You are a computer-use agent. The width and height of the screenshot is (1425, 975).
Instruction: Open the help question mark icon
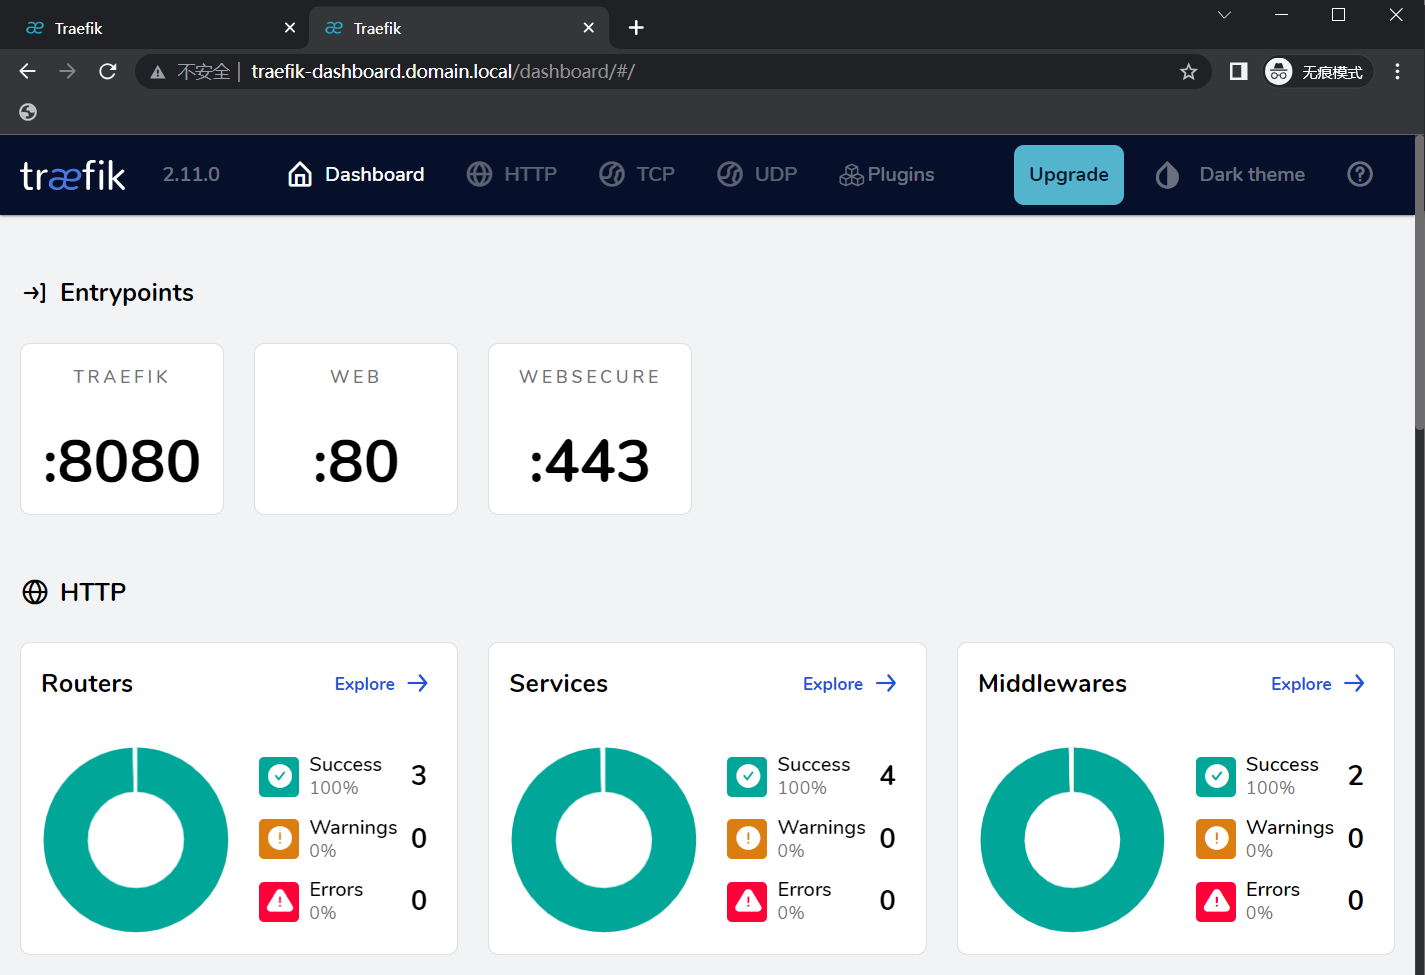click(x=1360, y=174)
